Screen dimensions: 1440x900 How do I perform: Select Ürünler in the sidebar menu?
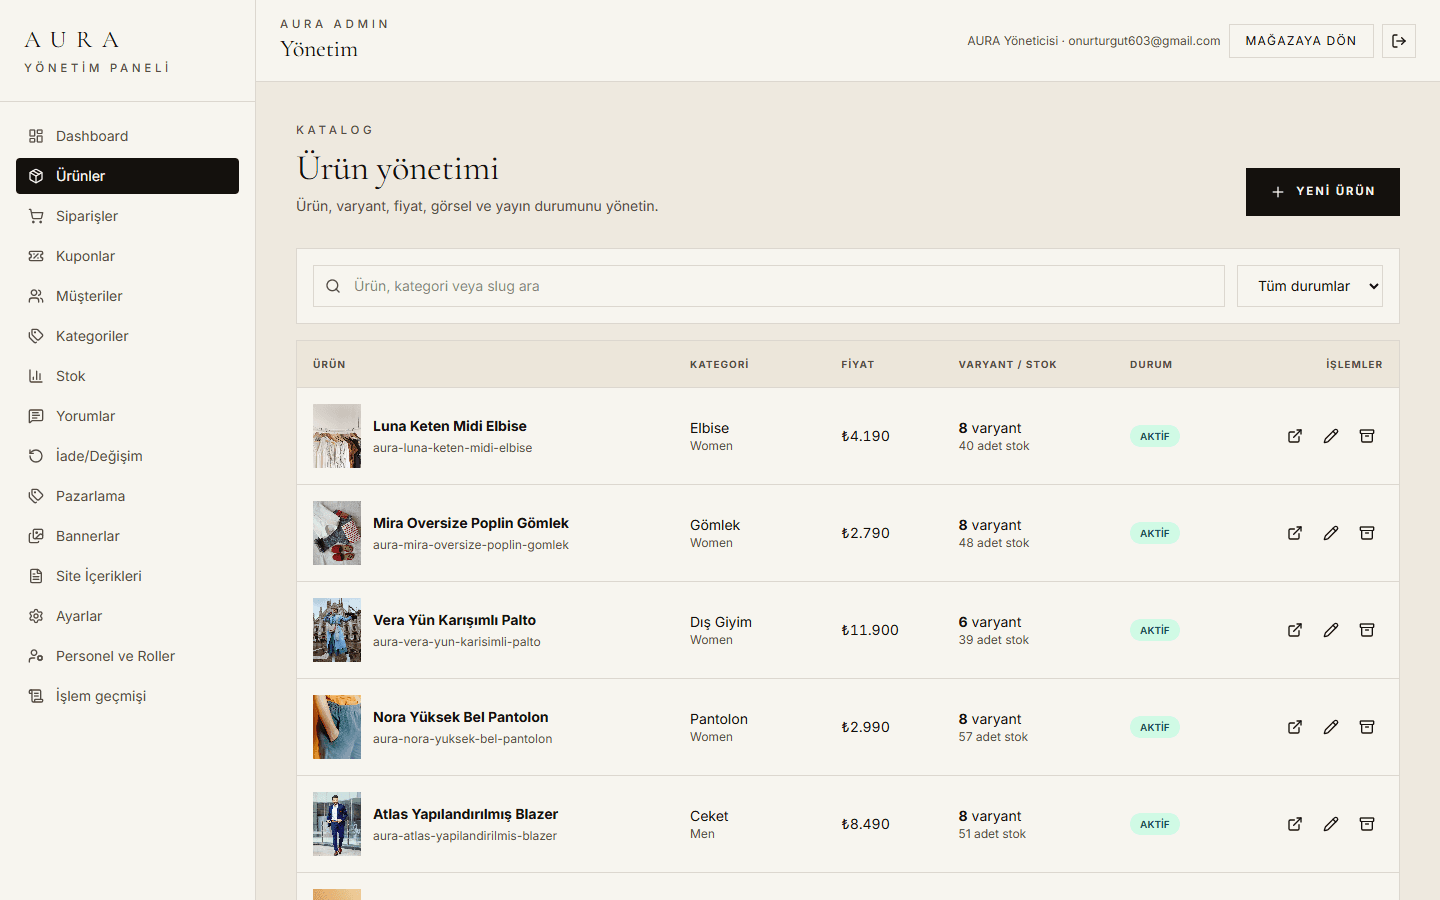(127, 176)
